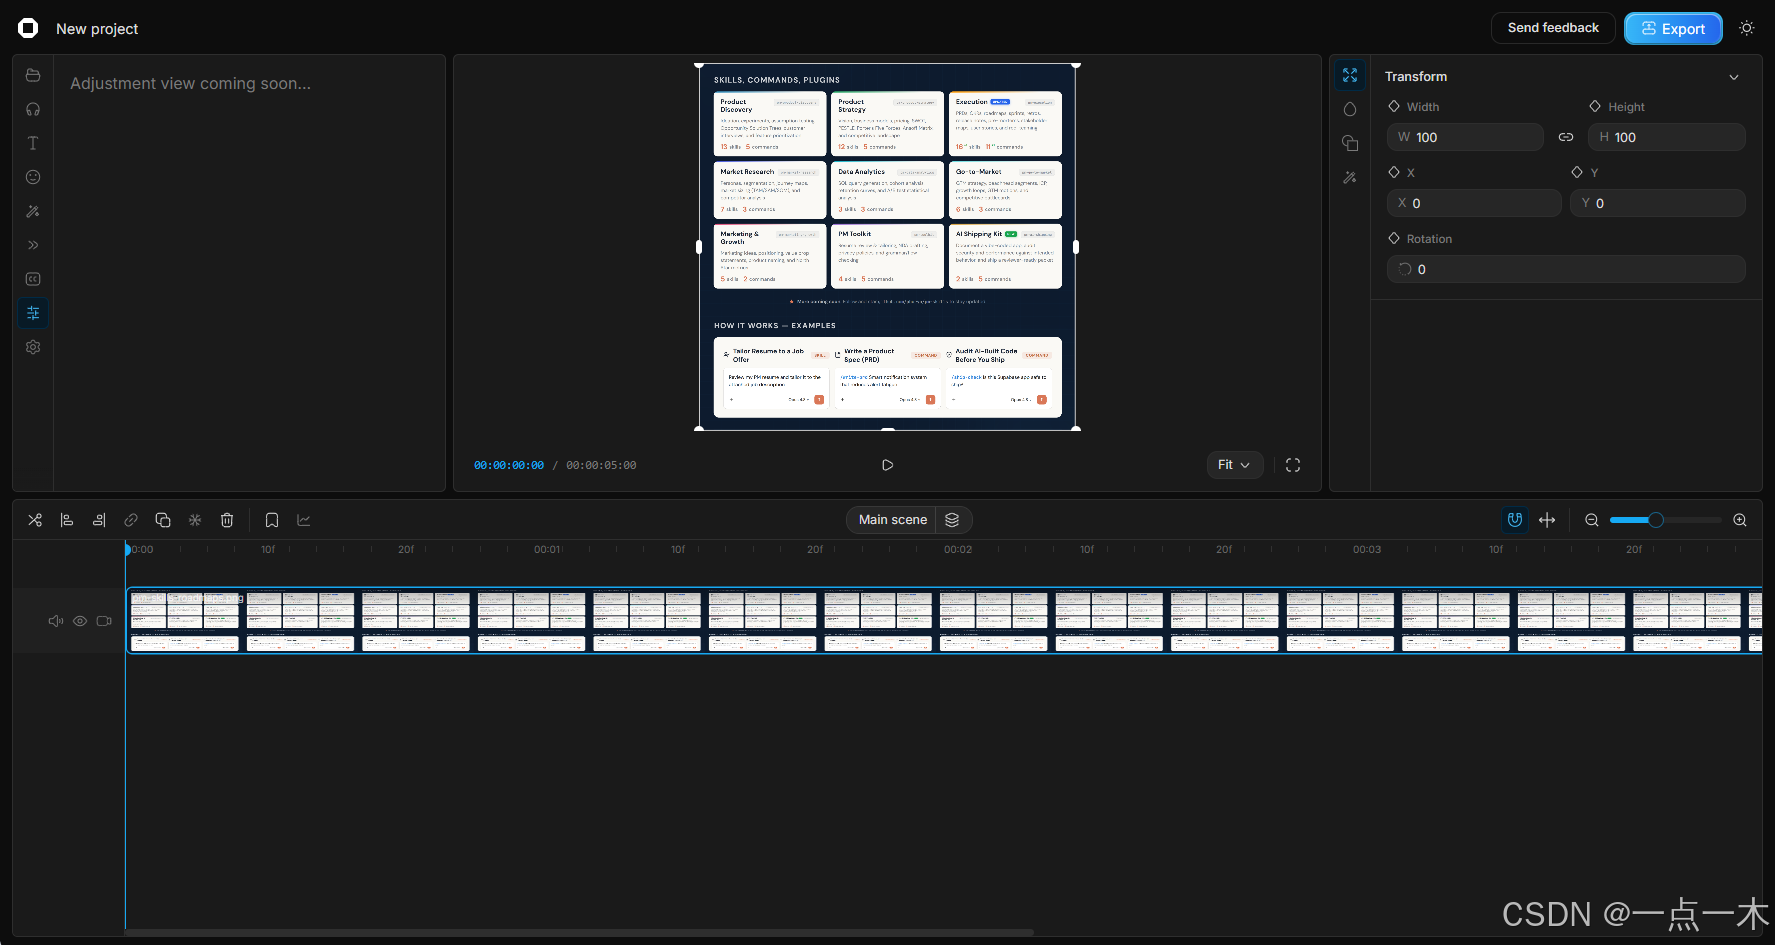Toggle the track camera icon

[104, 621]
